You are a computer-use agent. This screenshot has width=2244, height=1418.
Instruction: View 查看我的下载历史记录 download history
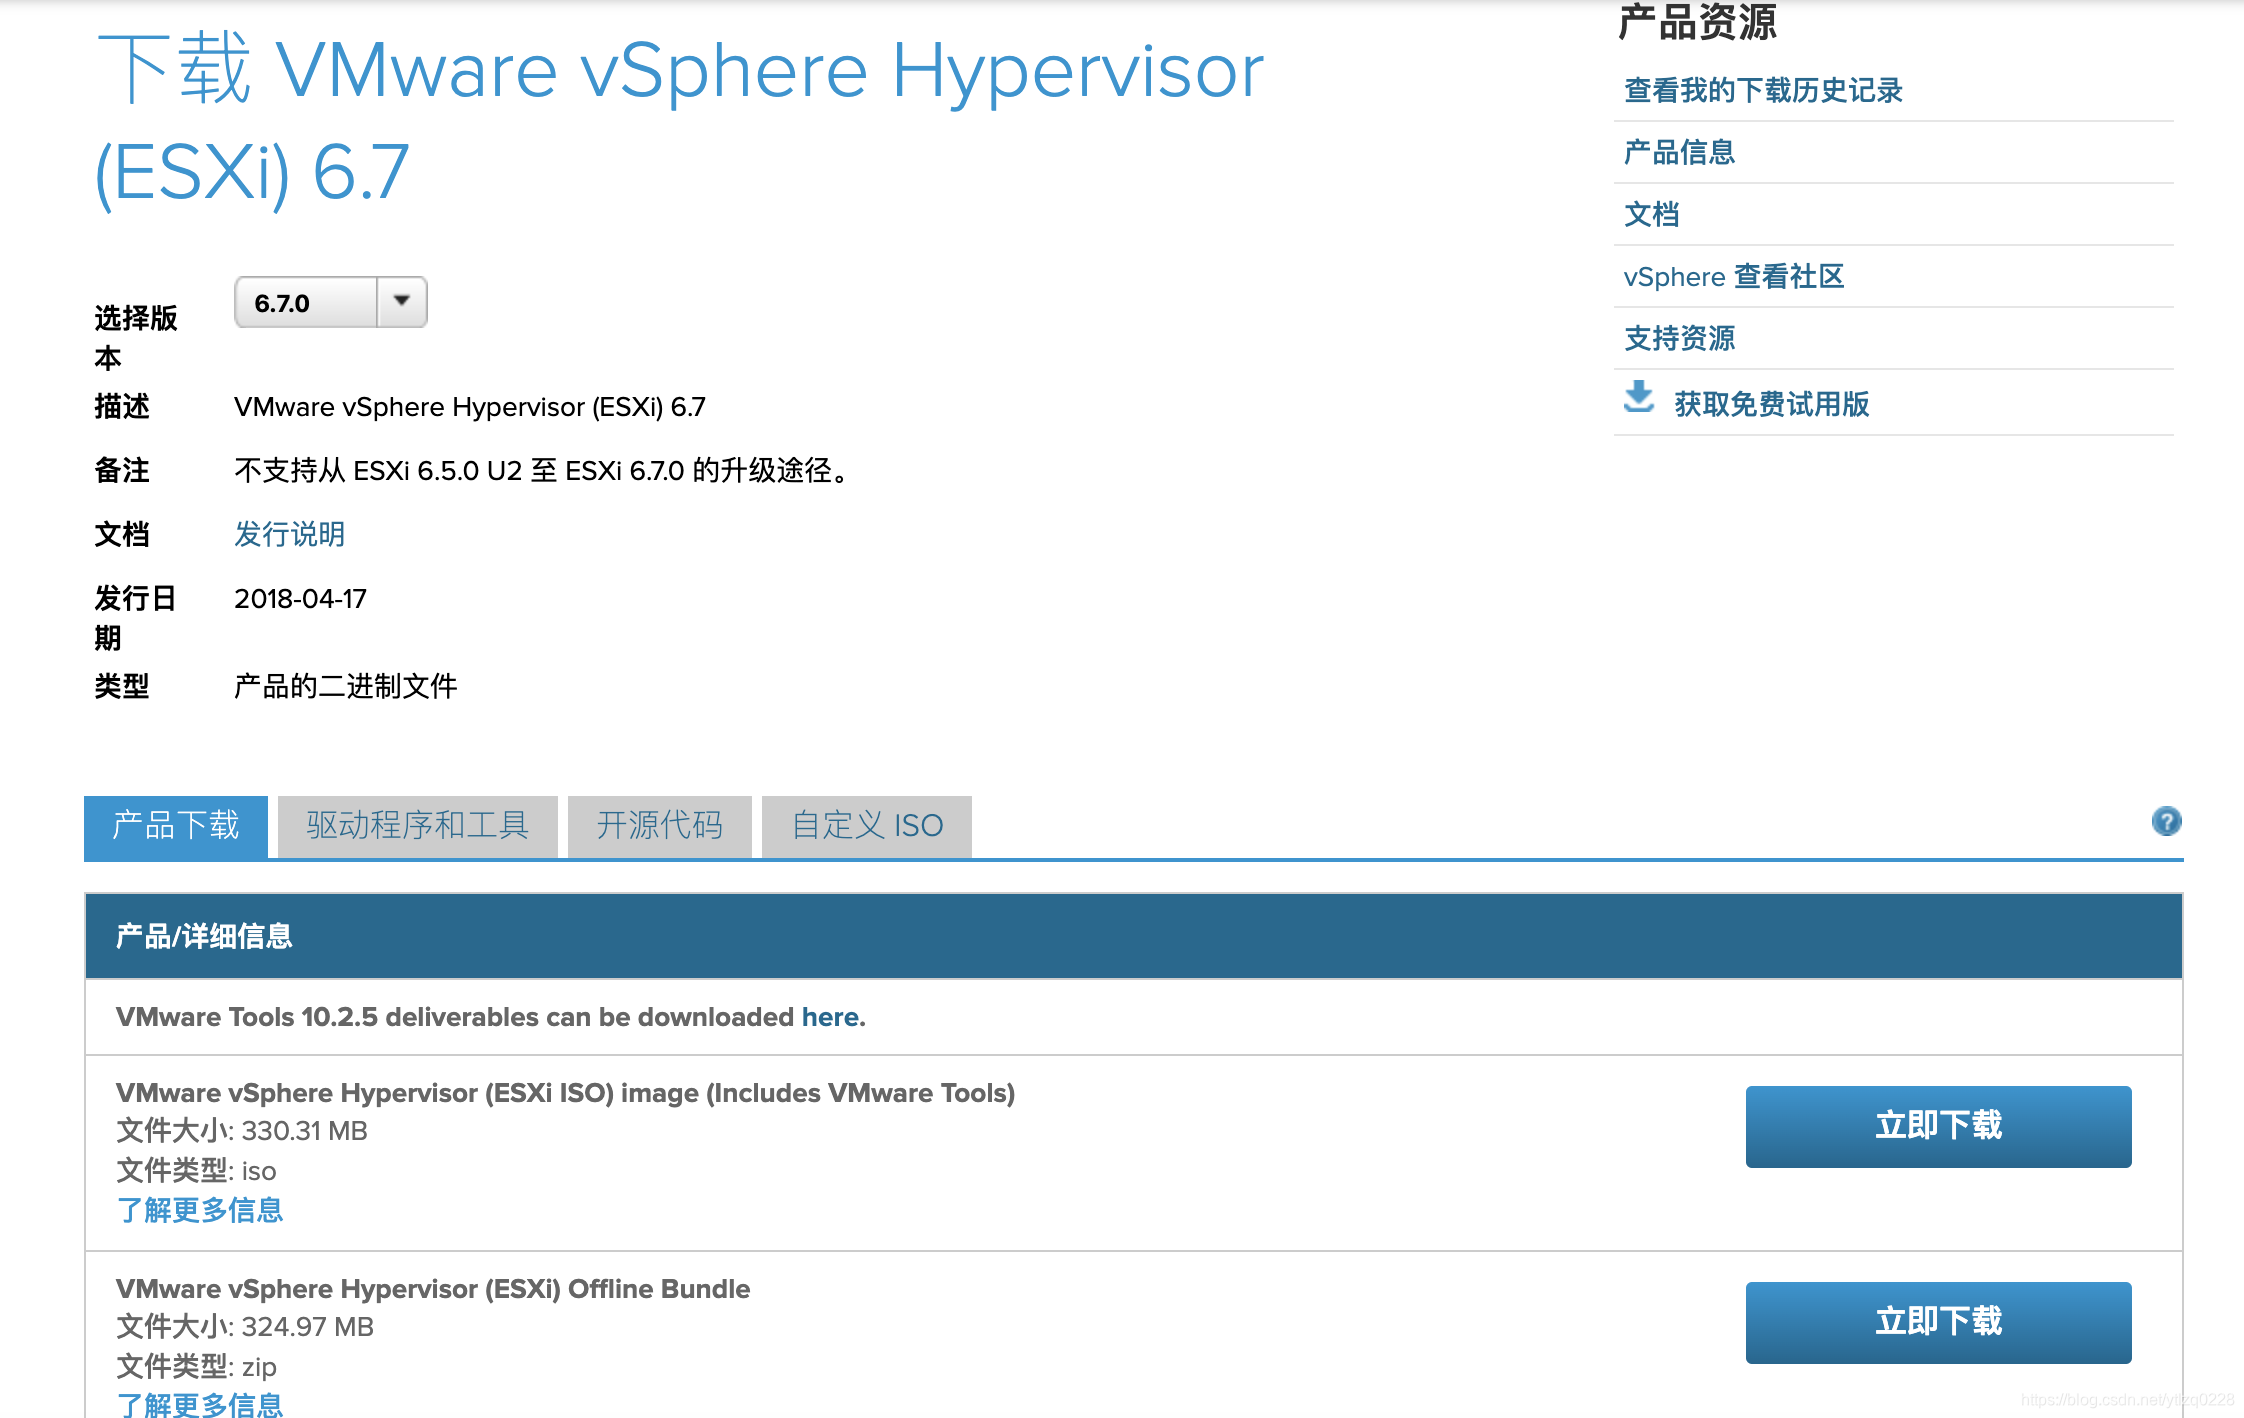(x=1763, y=90)
